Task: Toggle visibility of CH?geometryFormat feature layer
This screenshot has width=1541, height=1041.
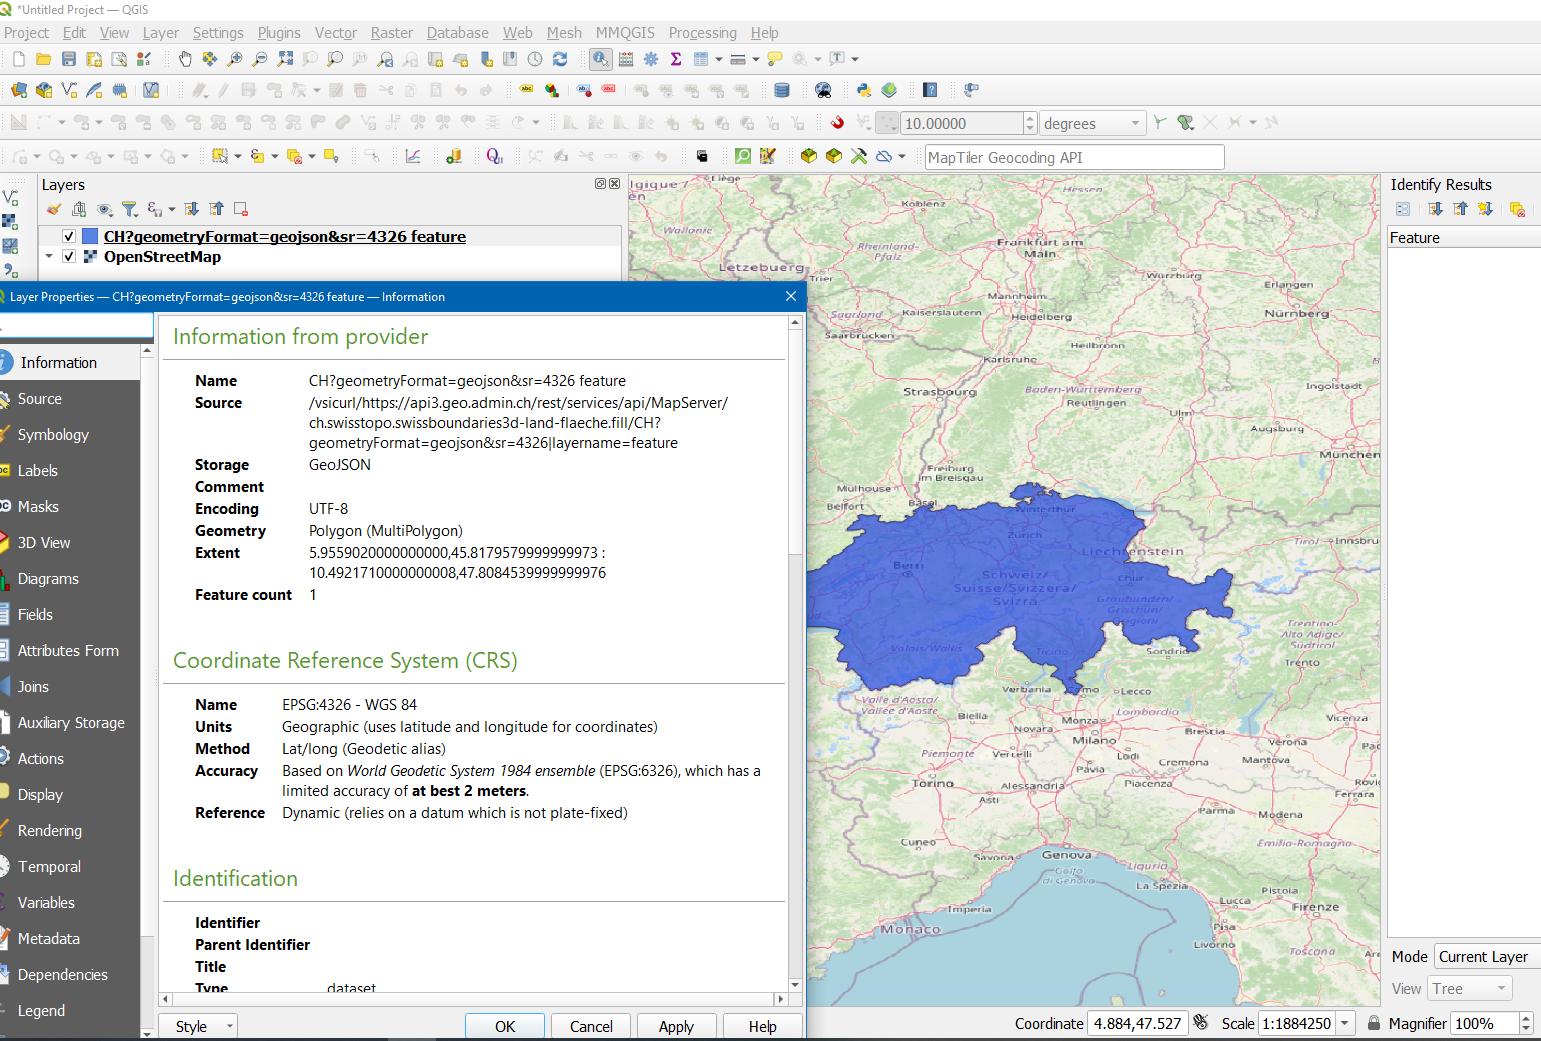Action: click(x=69, y=237)
